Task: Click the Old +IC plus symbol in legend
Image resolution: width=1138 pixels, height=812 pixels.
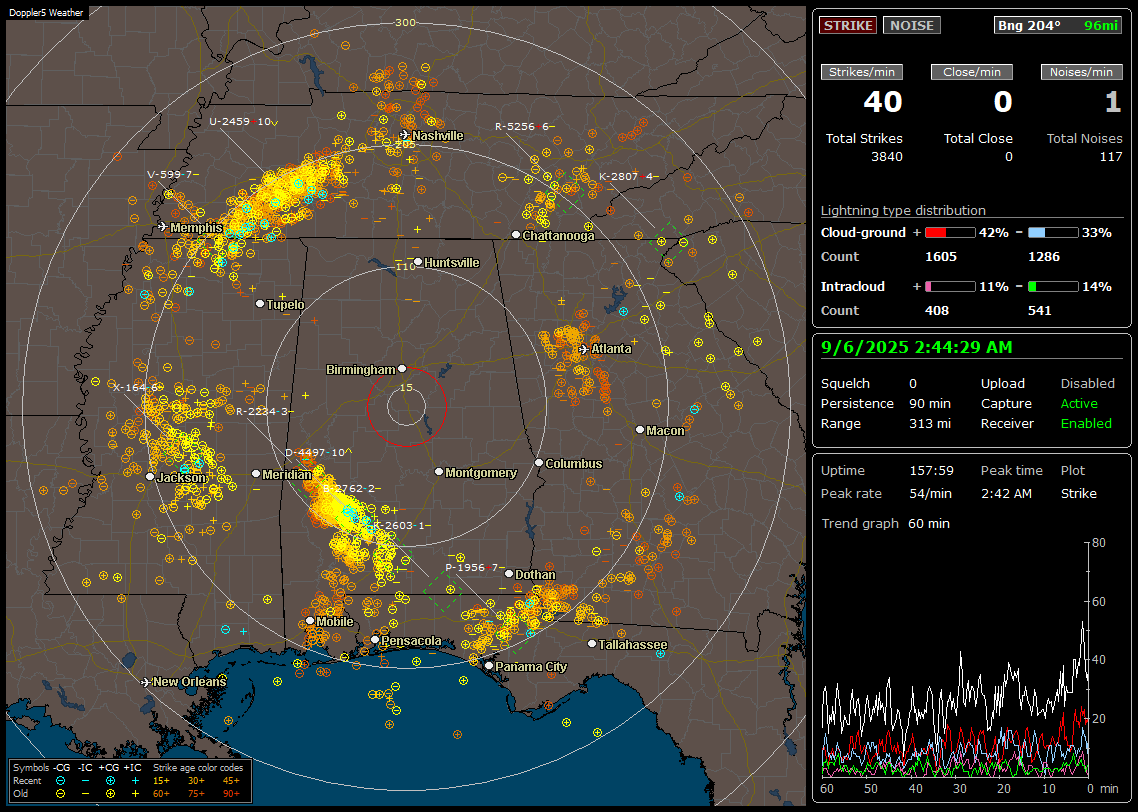Action: [135, 794]
